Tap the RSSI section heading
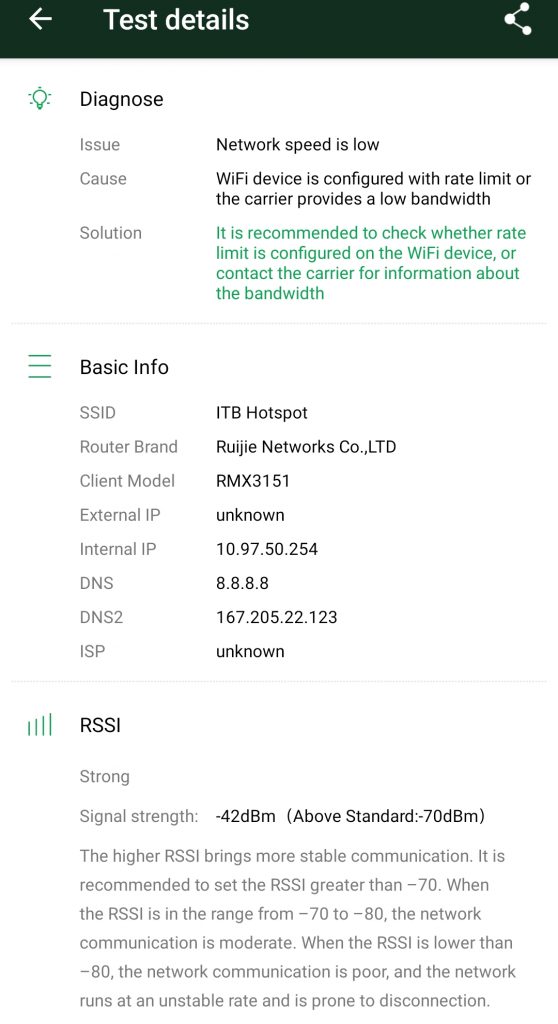Screen dimensions: 558x1024 [100, 726]
